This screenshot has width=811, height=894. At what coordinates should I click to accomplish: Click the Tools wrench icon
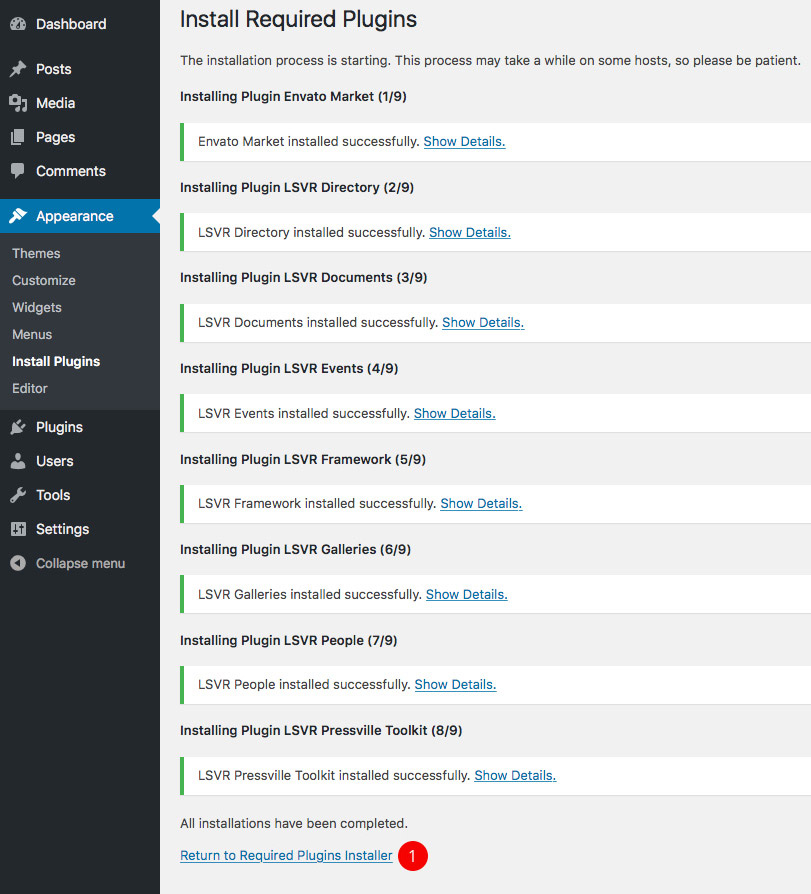(18, 495)
